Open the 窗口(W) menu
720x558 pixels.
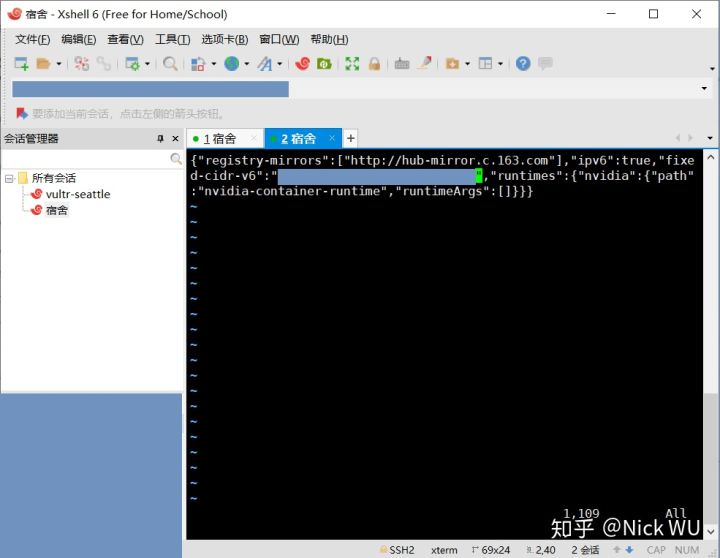[279, 39]
